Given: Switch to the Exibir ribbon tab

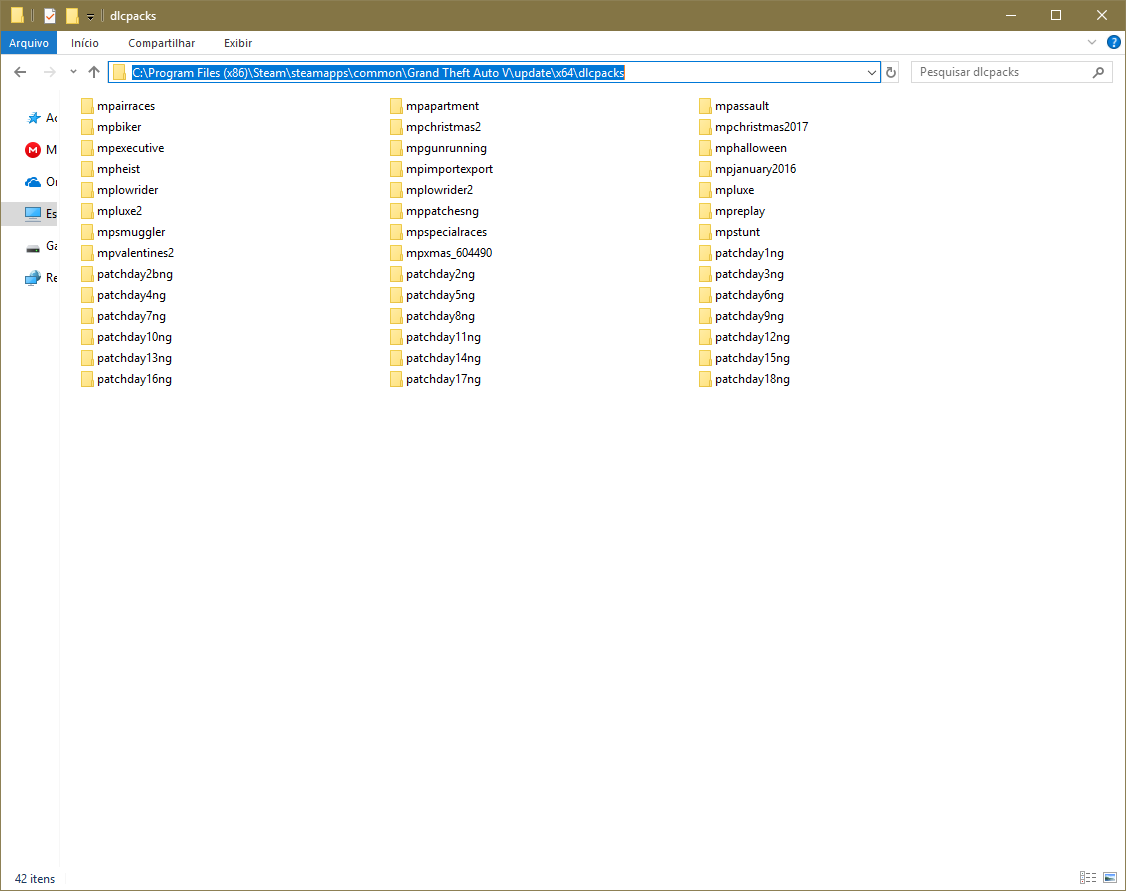Looking at the screenshot, I should [238, 43].
